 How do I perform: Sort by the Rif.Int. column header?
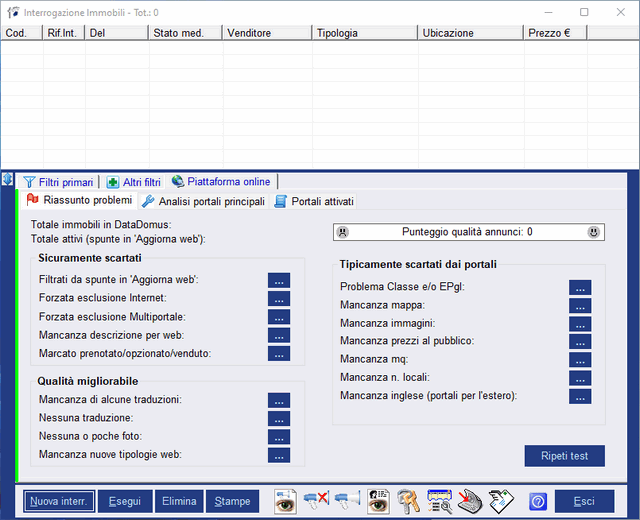click(64, 33)
